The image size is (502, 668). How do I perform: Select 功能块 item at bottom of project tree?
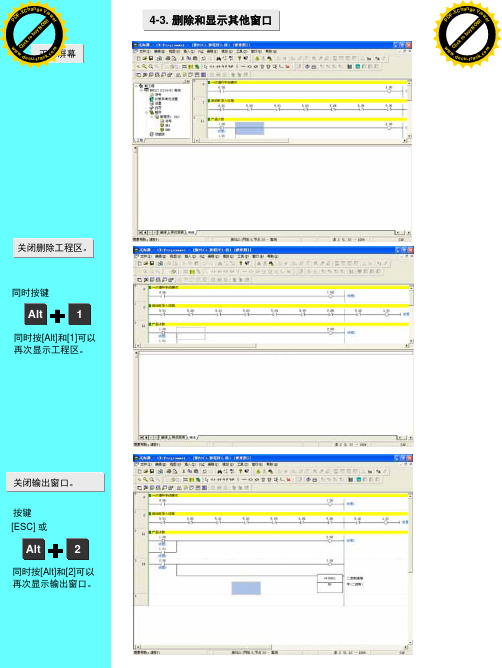pos(158,134)
